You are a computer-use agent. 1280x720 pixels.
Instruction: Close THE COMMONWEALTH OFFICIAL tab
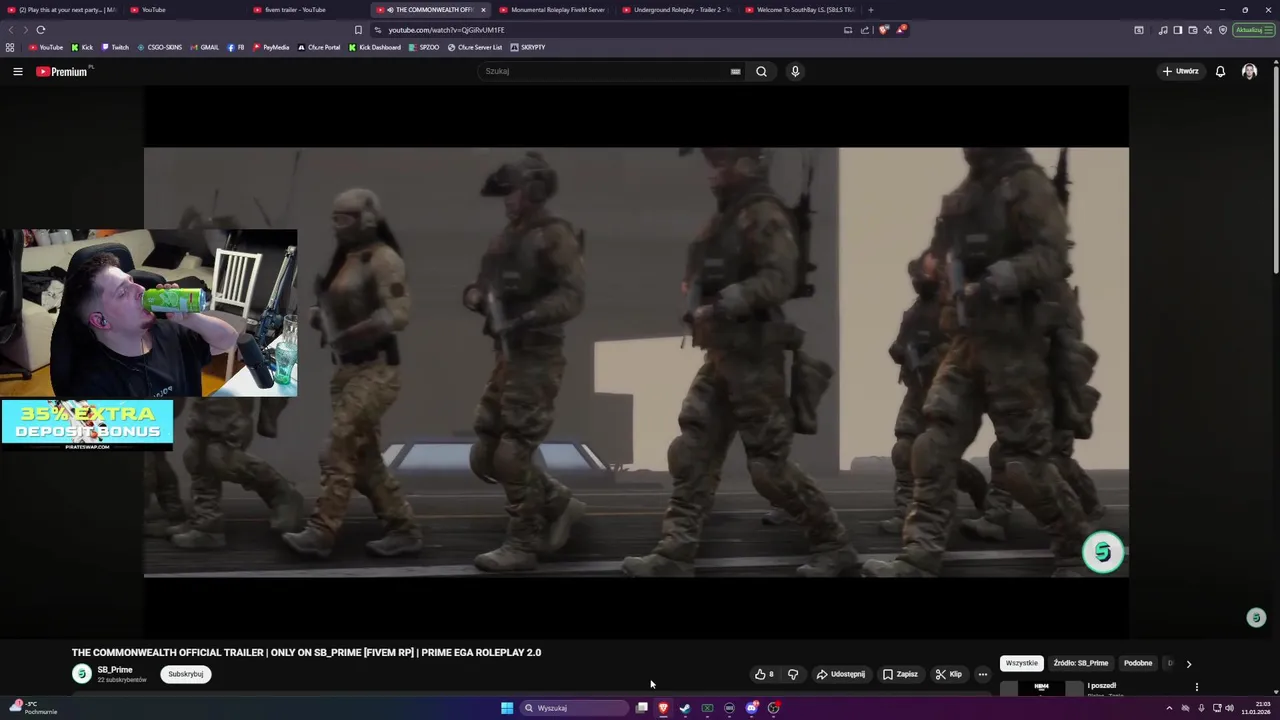(x=483, y=10)
